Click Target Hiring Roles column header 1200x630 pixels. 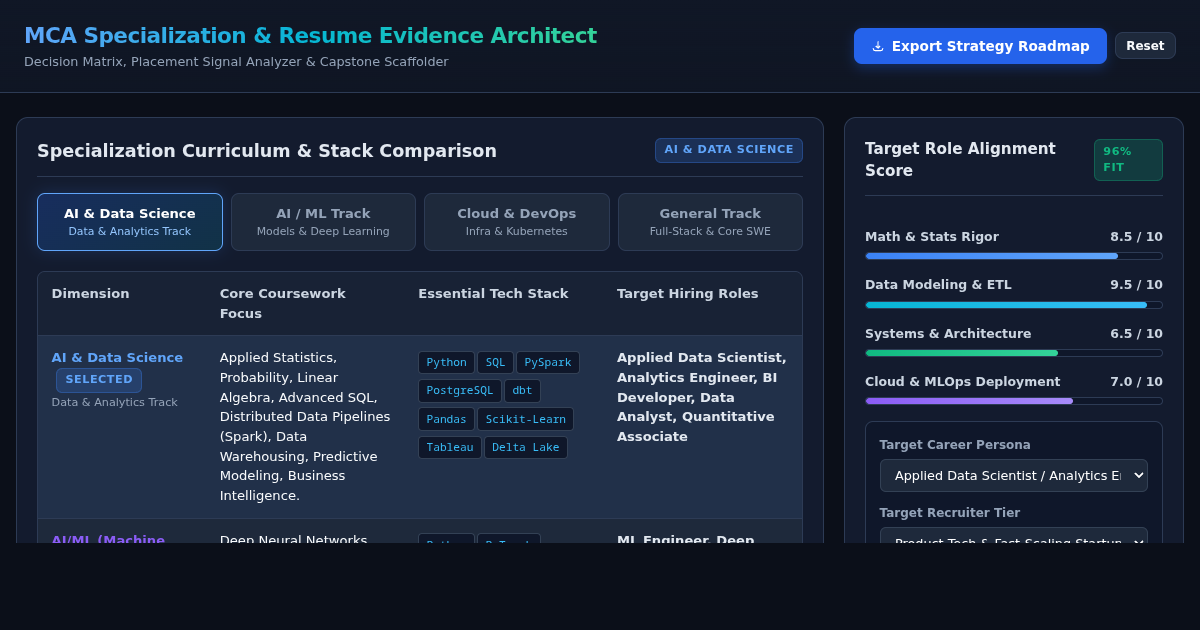tap(688, 294)
